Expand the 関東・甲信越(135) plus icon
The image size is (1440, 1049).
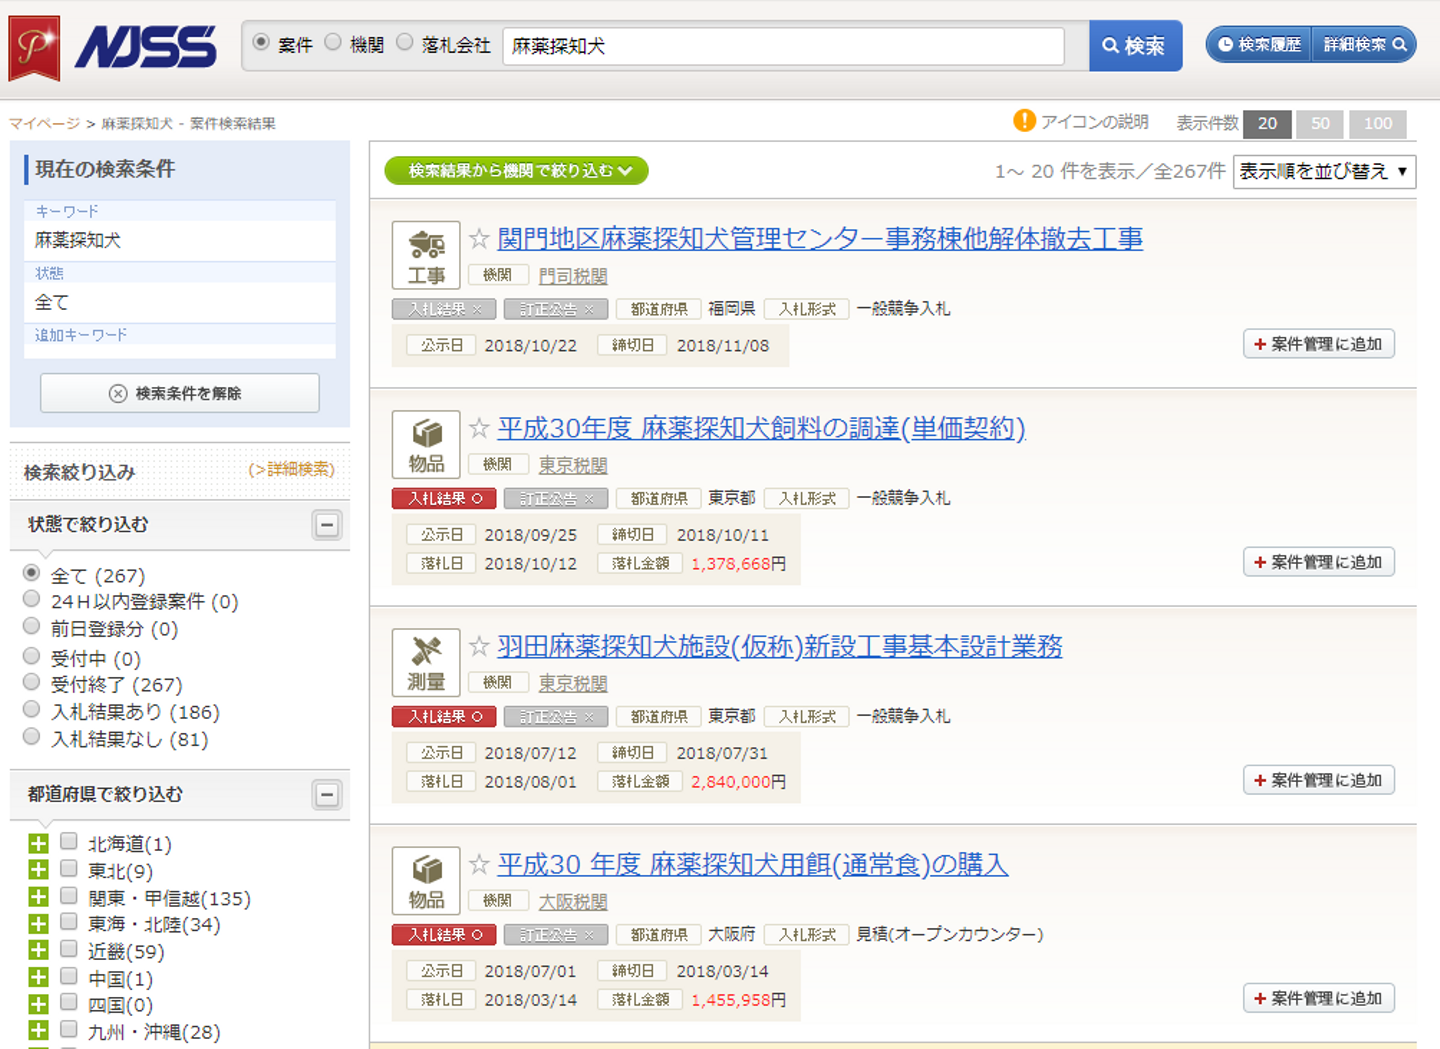pyautogui.click(x=38, y=897)
